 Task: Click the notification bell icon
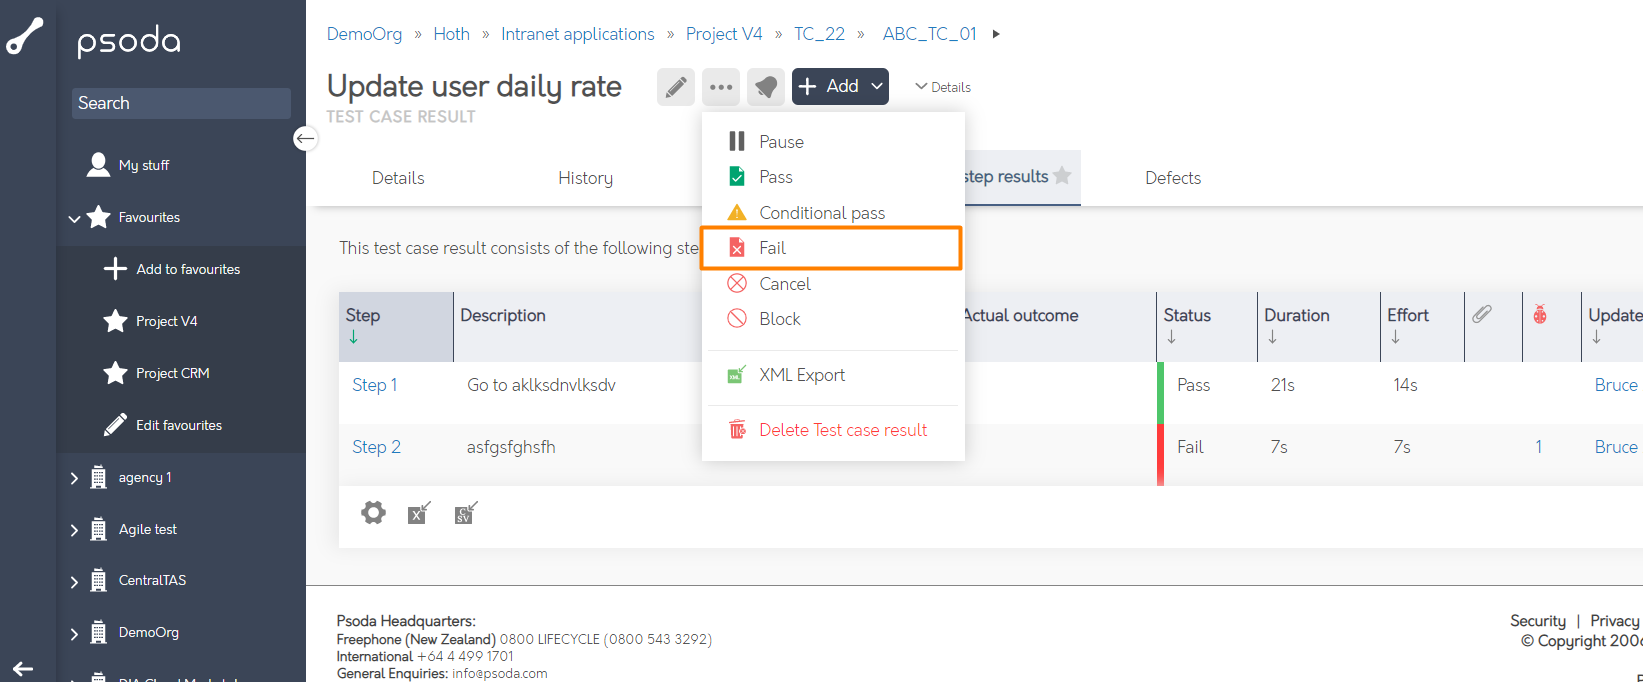[766, 87]
